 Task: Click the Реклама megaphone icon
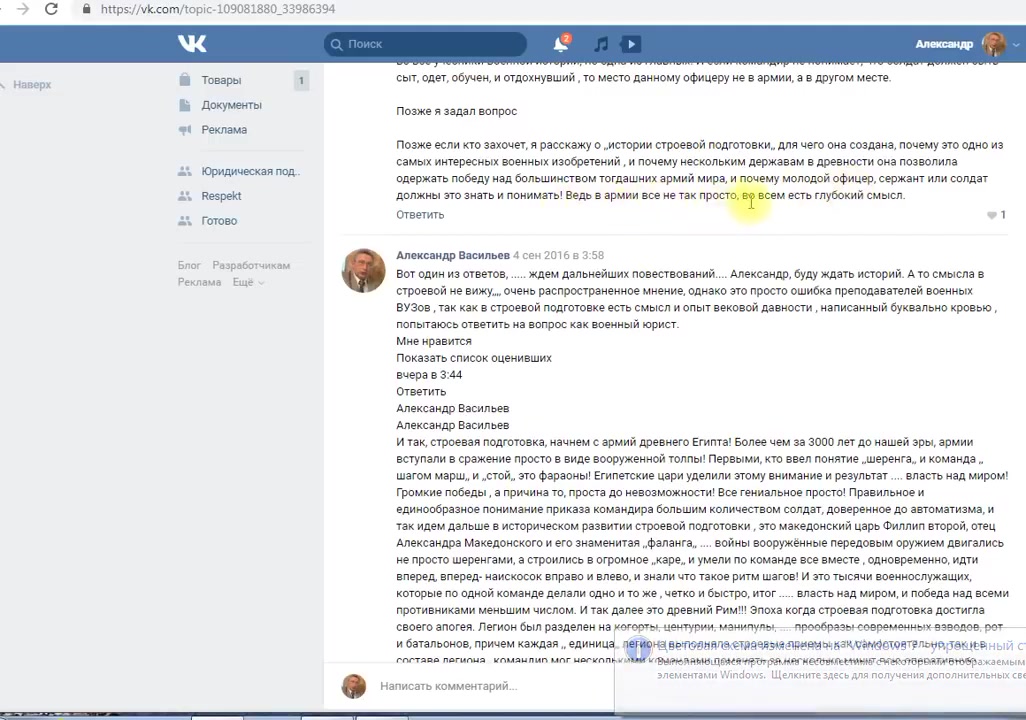pos(185,130)
